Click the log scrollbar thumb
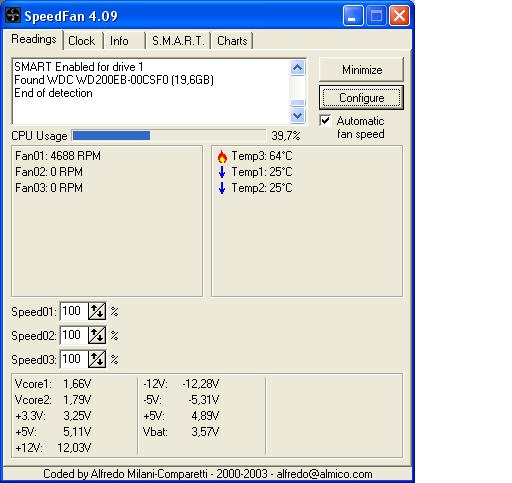The height and width of the screenshot is (483, 512). click(297, 103)
